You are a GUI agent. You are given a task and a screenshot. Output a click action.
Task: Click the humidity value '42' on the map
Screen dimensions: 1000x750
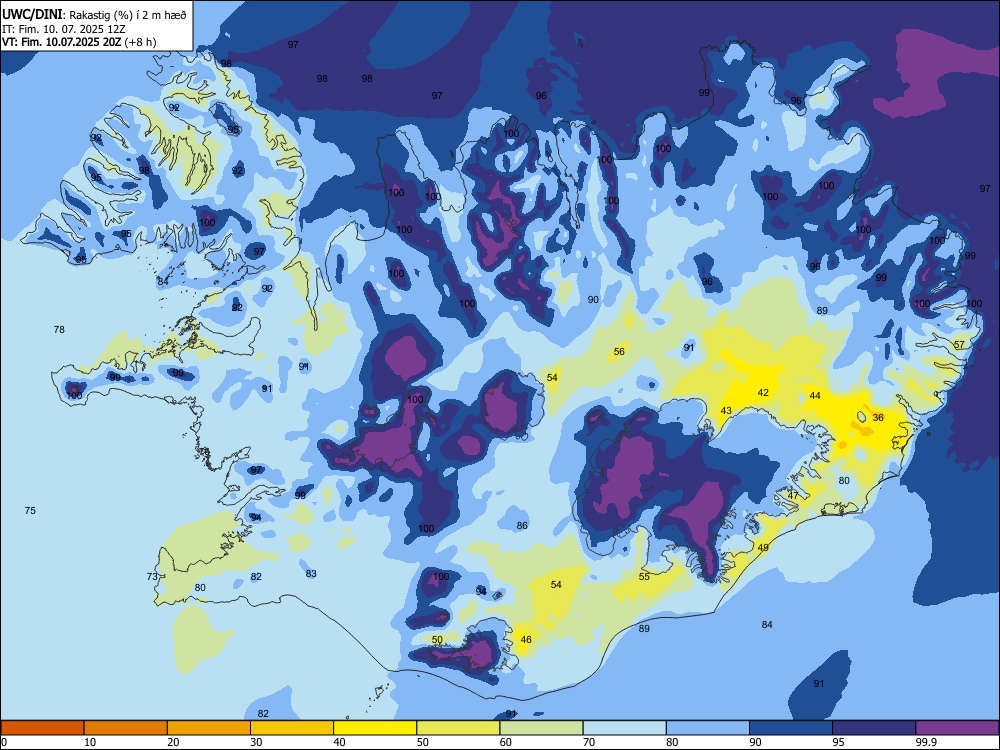(763, 393)
